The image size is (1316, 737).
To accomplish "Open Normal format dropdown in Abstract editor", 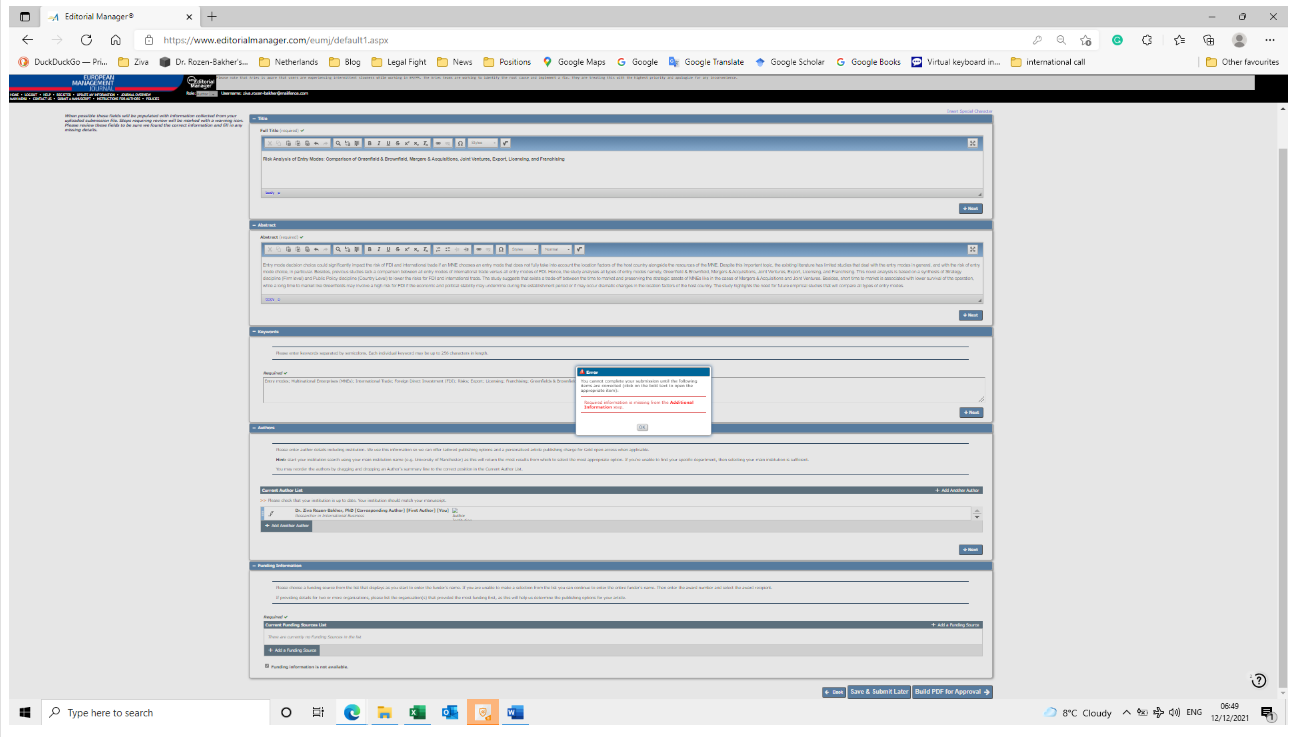I will pos(556,249).
